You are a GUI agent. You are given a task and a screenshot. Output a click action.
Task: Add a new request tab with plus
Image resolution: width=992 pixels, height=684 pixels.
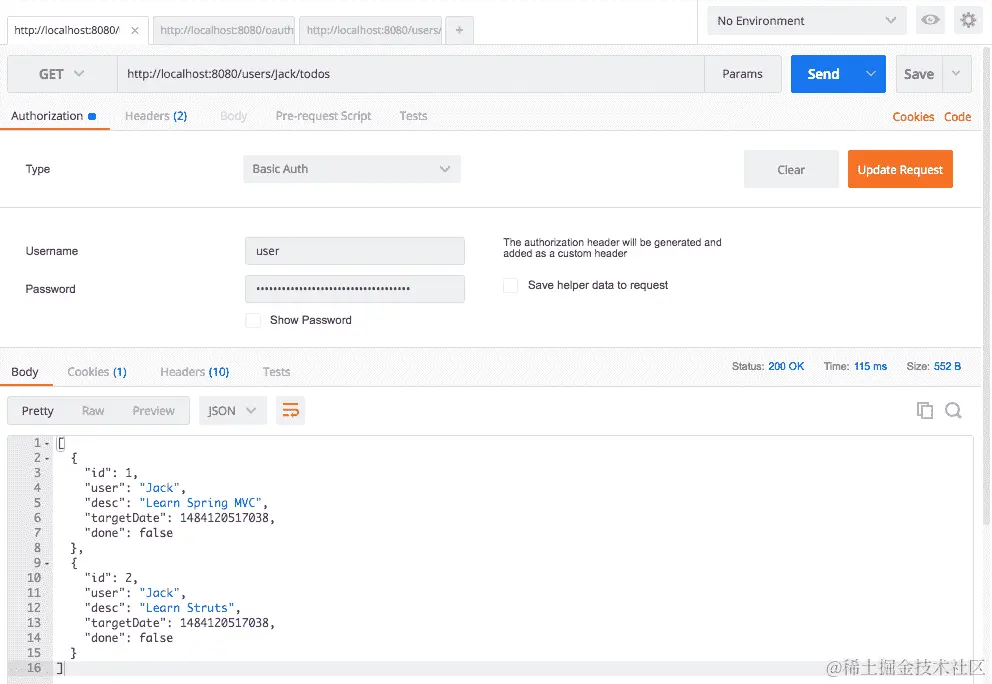click(459, 30)
